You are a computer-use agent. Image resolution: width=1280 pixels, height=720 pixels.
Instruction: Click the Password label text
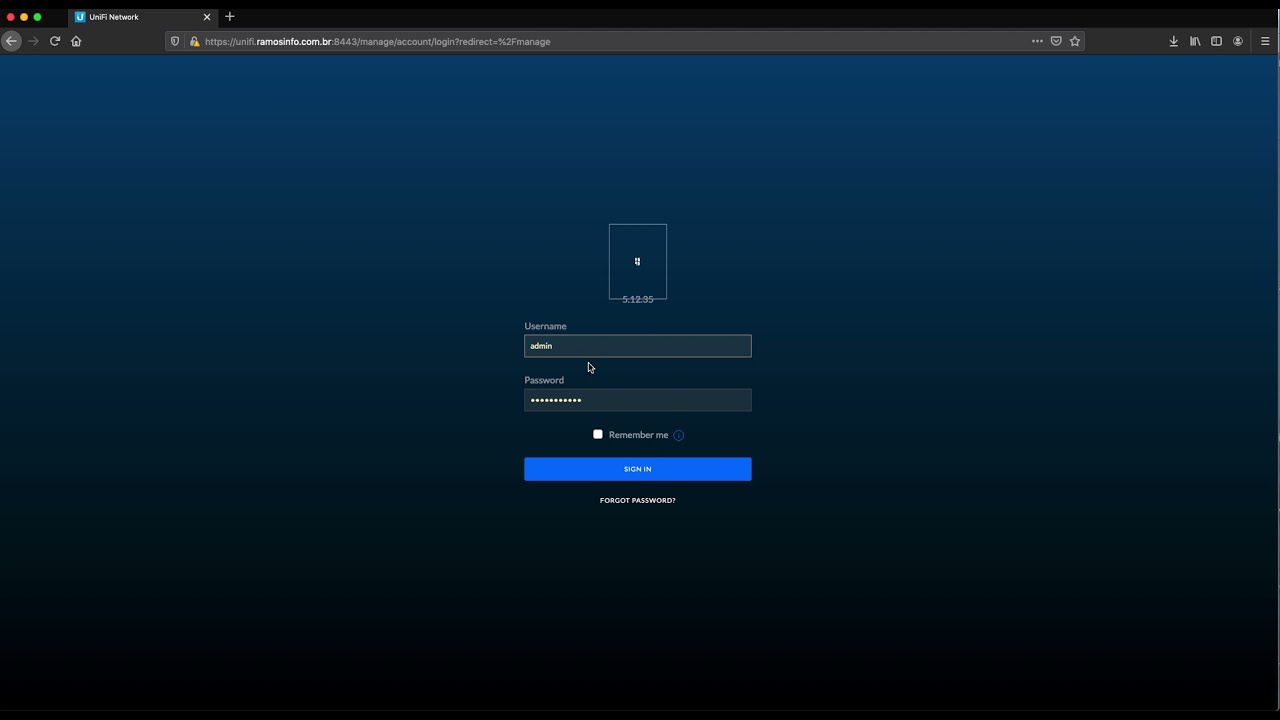point(544,380)
